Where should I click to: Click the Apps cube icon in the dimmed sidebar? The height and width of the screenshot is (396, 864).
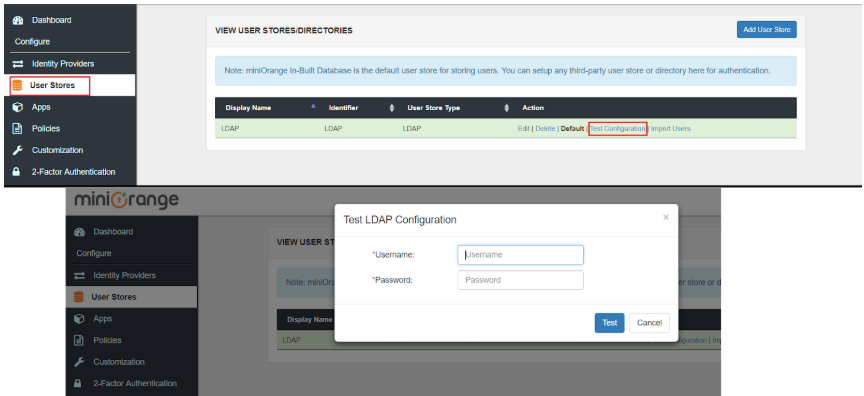coord(79,319)
